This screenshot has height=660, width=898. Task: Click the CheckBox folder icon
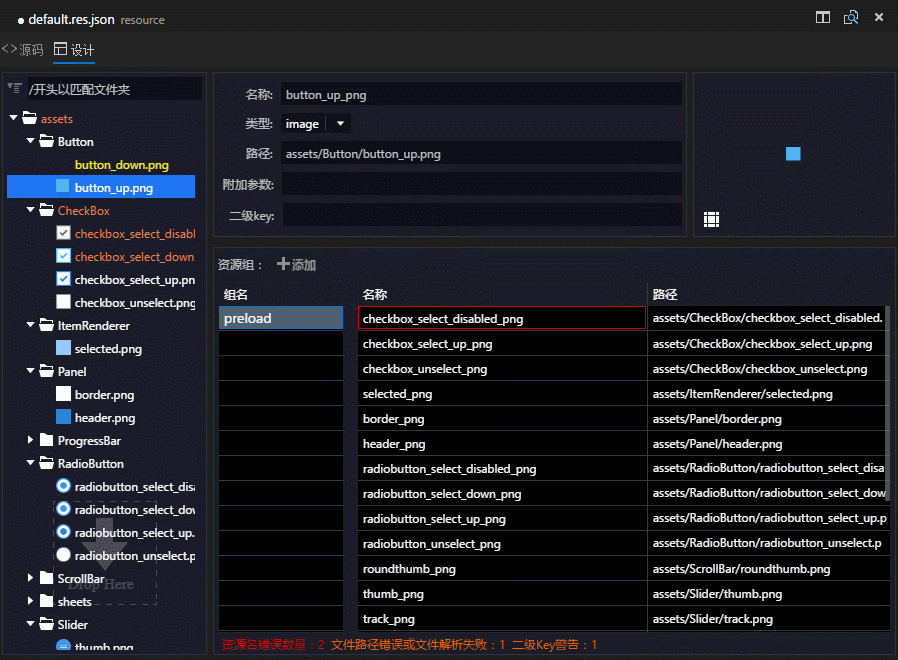46,210
